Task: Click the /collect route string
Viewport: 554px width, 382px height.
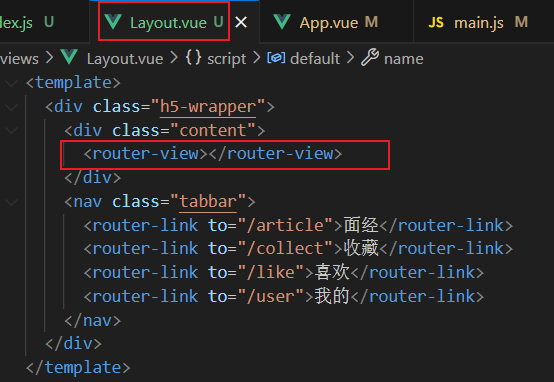Action: [x=285, y=249]
